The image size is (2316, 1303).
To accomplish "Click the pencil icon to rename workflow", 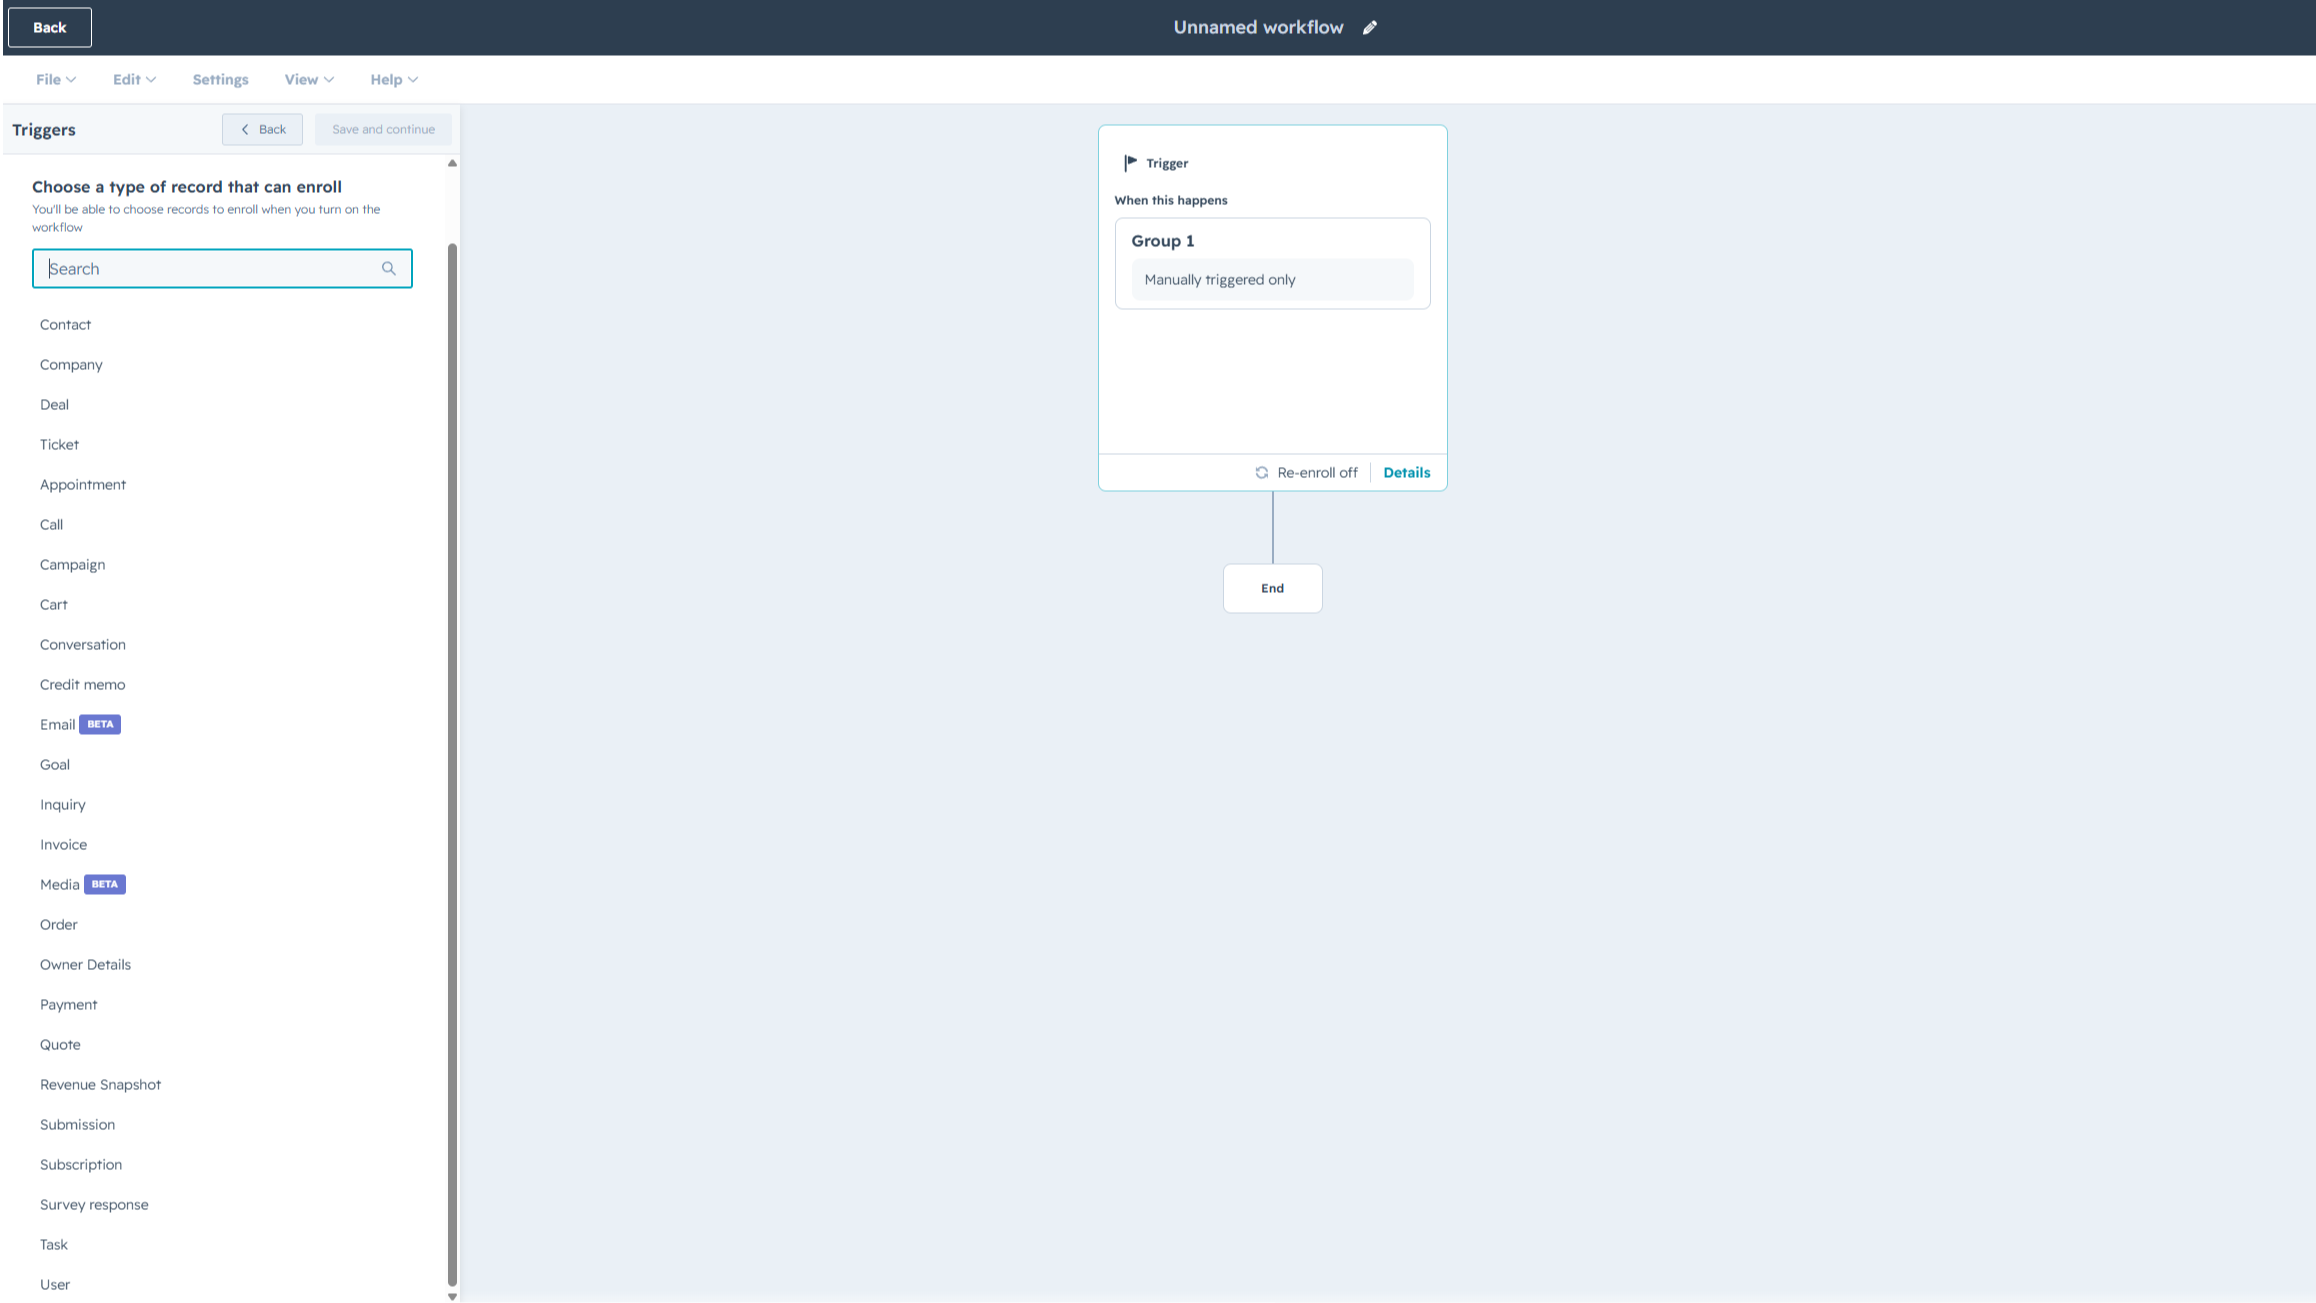I will 1370,28.
